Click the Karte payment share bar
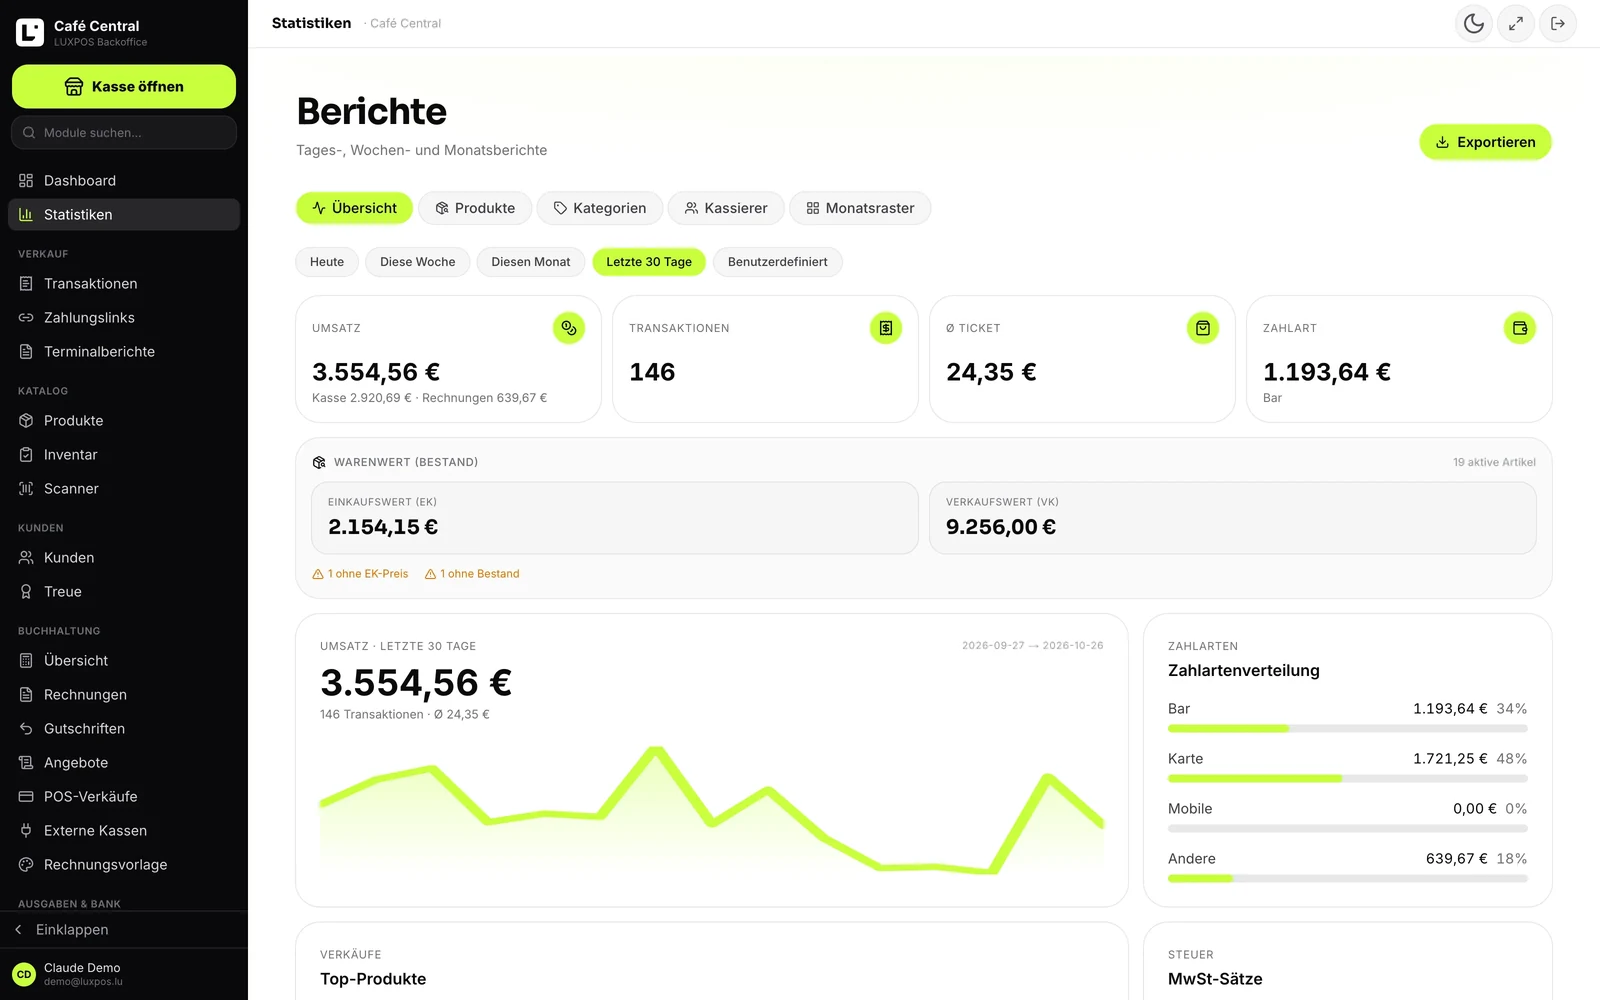The width and height of the screenshot is (1600, 1000). [x=1348, y=778]
